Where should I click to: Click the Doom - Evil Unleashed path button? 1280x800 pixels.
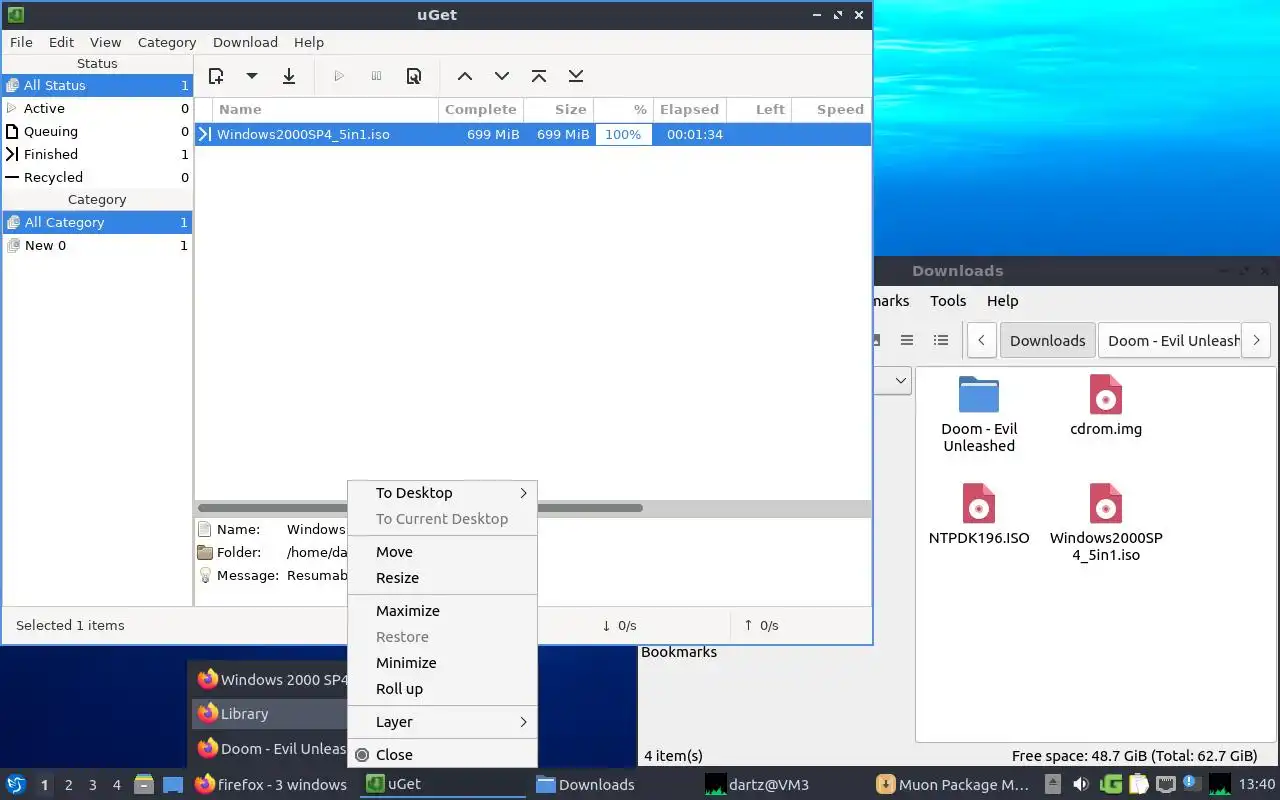[1169, 340]
